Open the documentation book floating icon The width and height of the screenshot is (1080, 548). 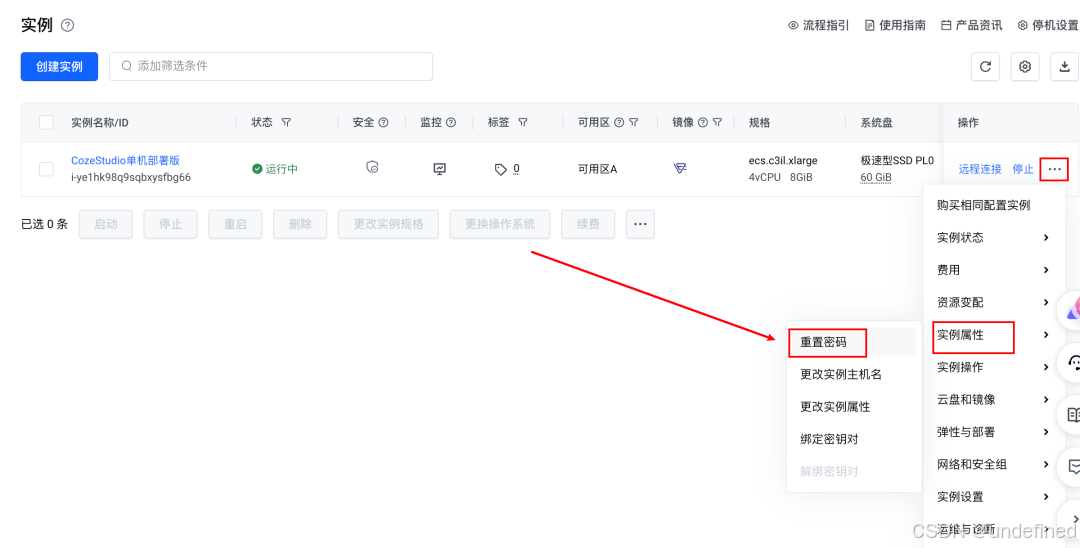tap(1072, 414)
